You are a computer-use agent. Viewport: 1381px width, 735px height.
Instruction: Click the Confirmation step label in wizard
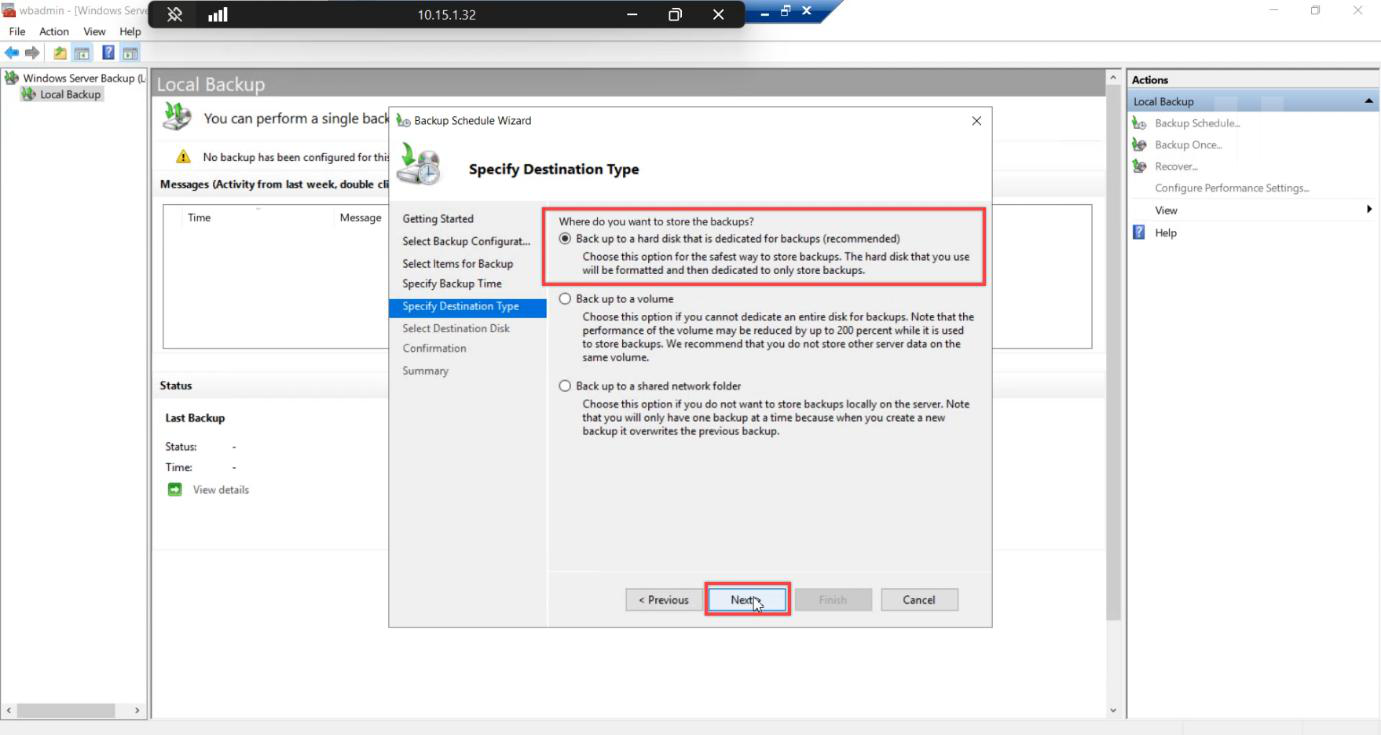(x=434, y=349)
